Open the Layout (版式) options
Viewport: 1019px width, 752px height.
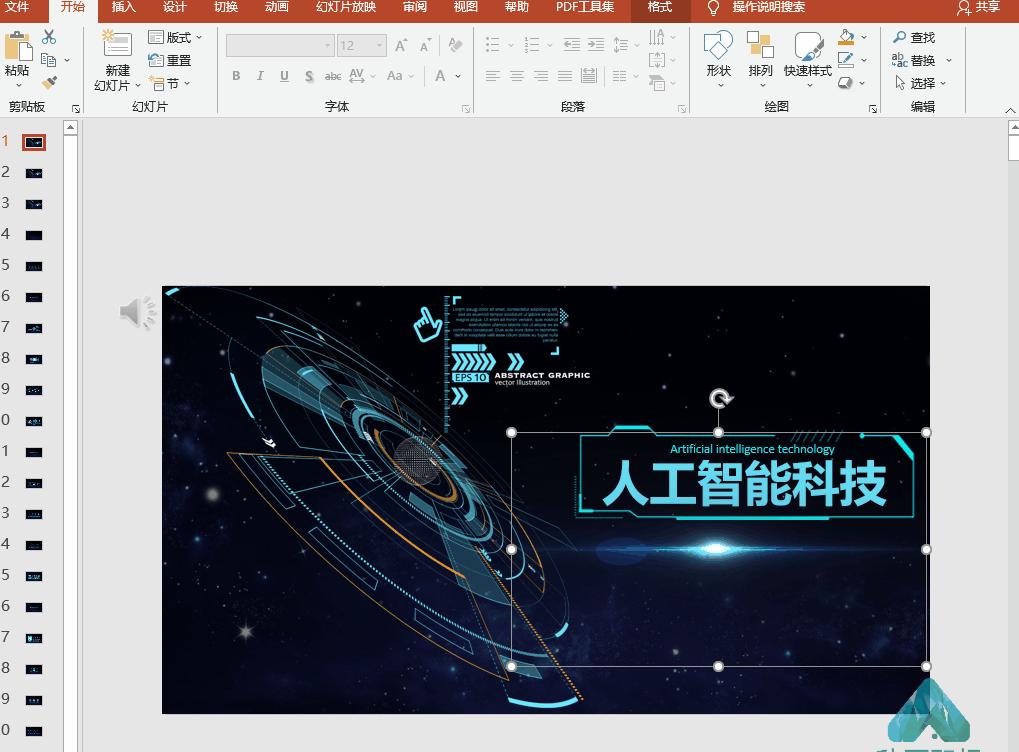[176, 36]
